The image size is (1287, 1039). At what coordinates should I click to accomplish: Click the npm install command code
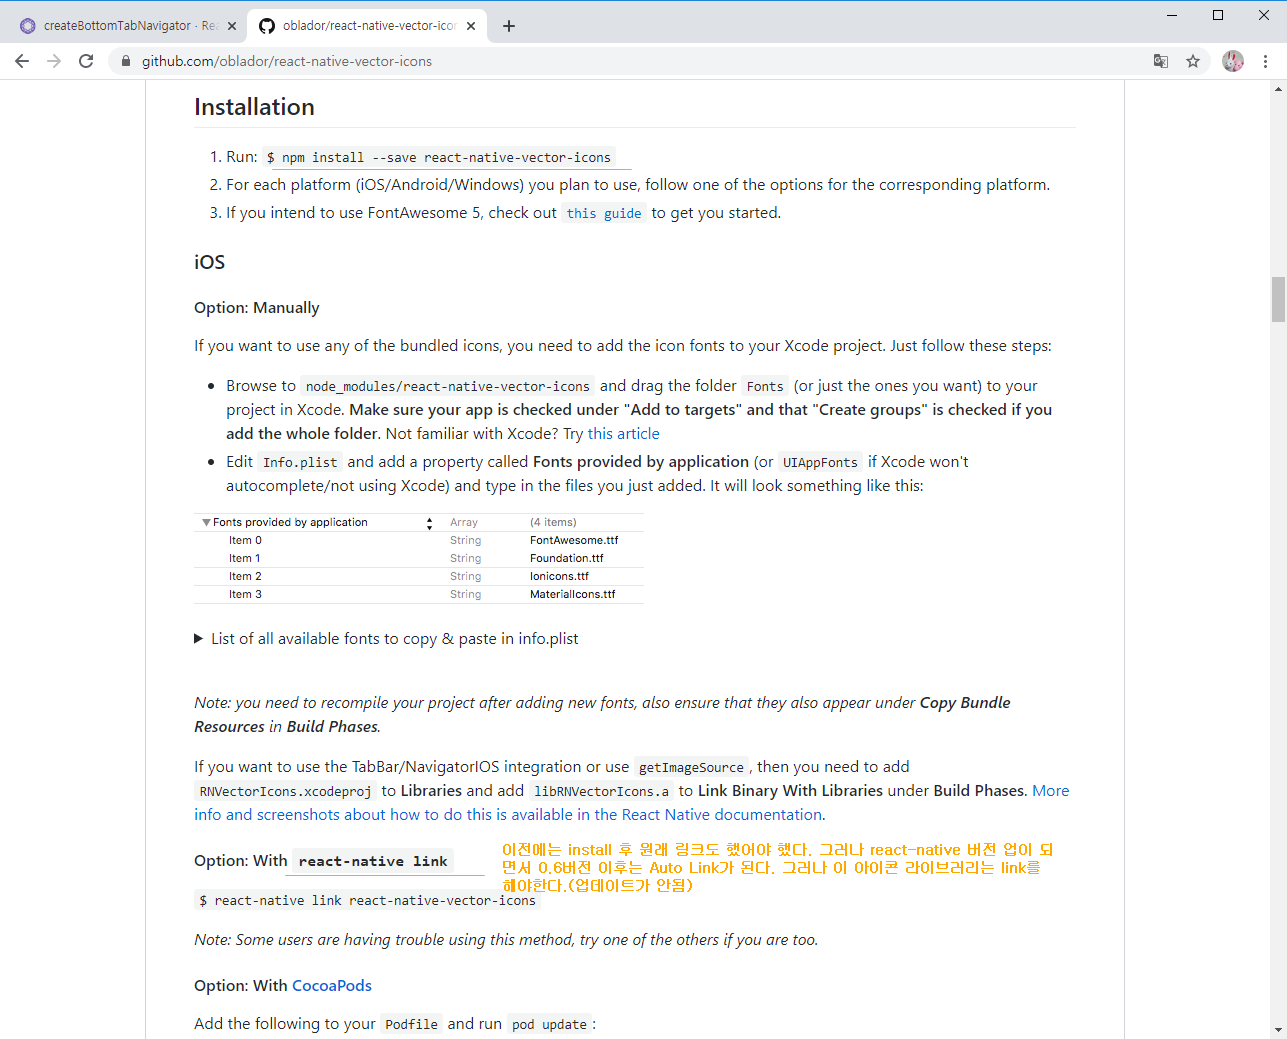[x=438, y=157]
